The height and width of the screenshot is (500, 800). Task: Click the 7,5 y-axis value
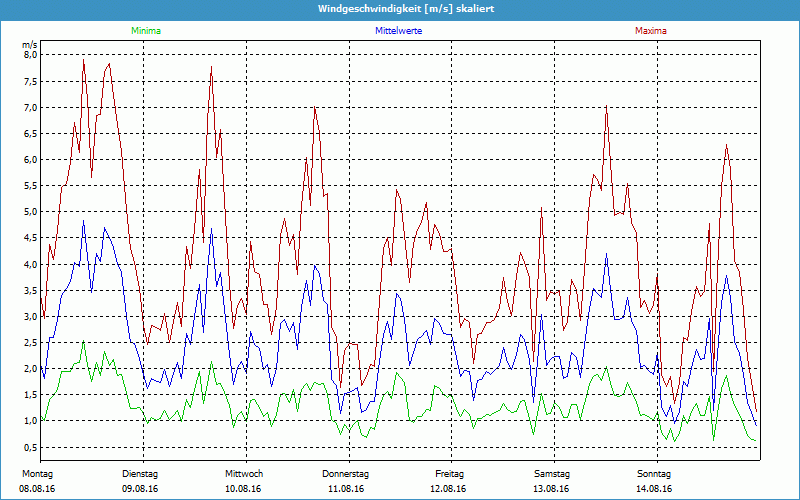[x=31, y=81]
